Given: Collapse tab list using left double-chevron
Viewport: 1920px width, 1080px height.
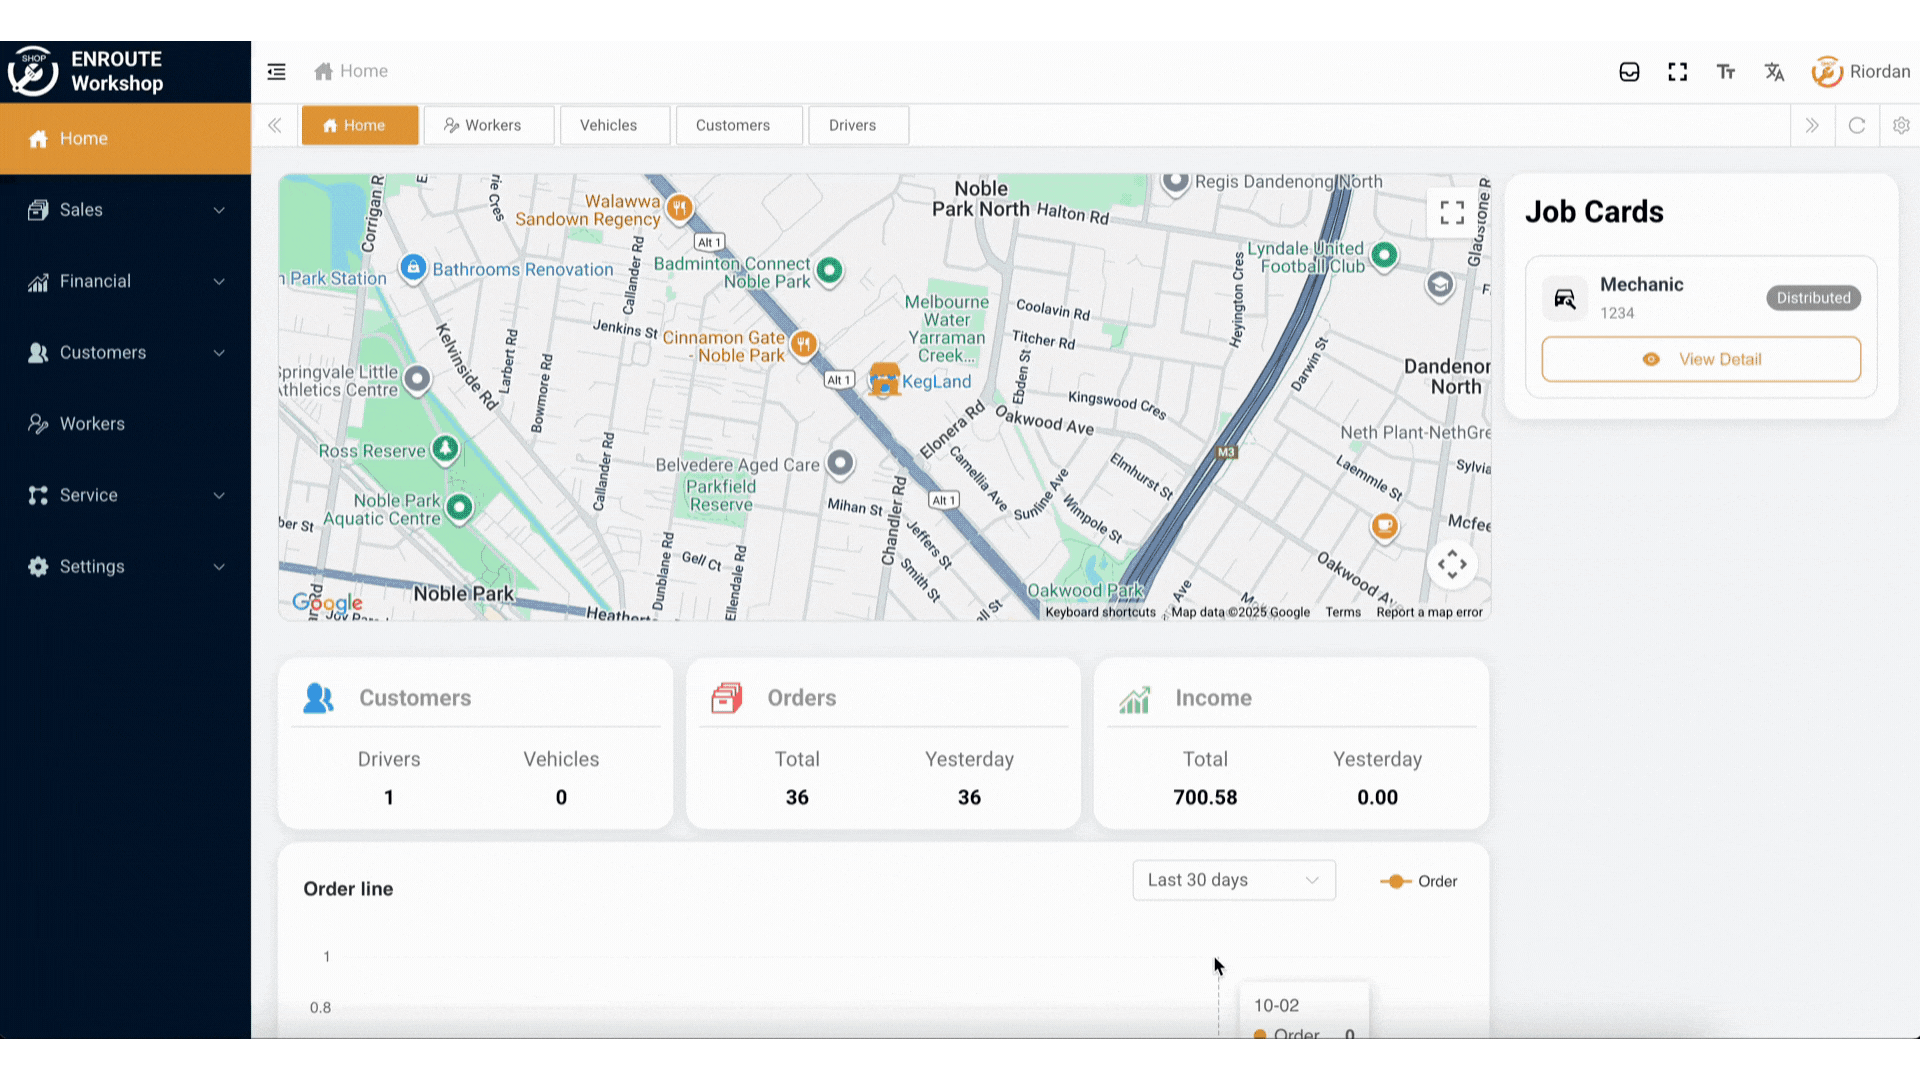Looking at the screenshot, I should [275, 125].
